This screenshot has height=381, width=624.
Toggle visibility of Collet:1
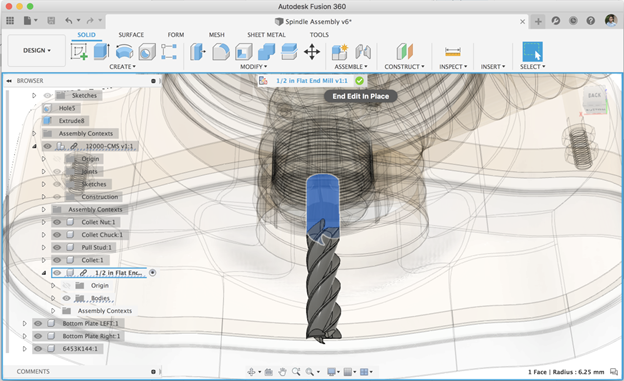point(57,260)
